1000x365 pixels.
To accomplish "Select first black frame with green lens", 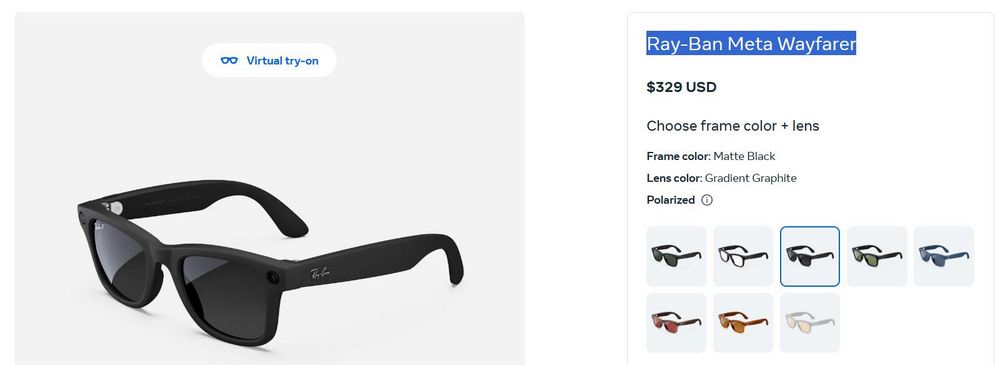I will coord(676,256).
